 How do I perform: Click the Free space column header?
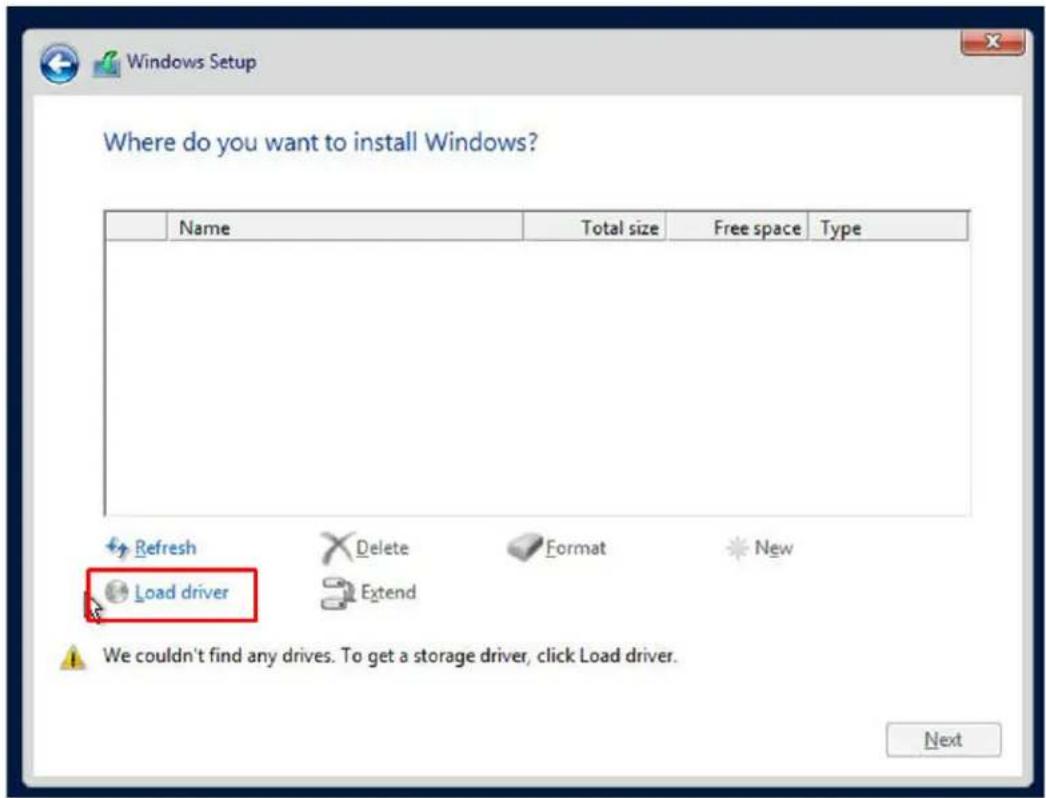pos(737,228)
